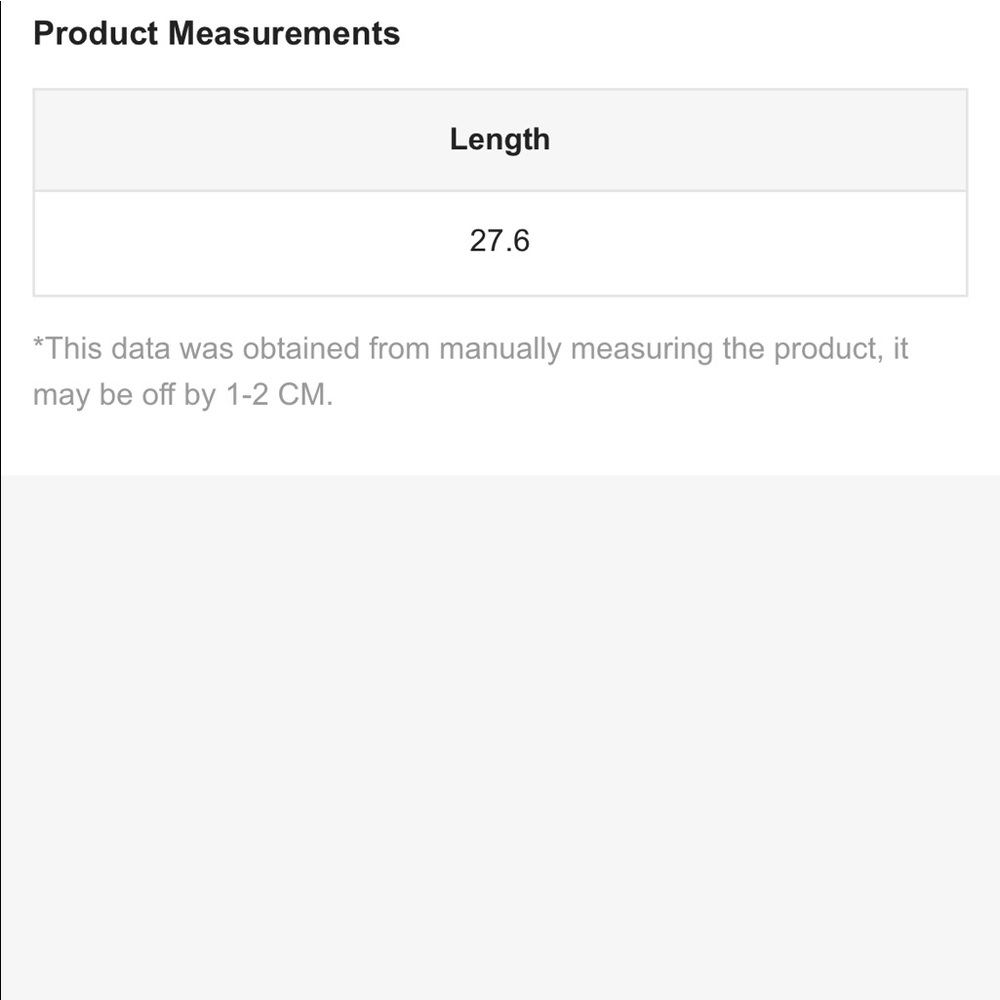Click the word "measuring" in the disclaimer
The height and width of the screenshot is (1000, 1000).
[641, 349]
